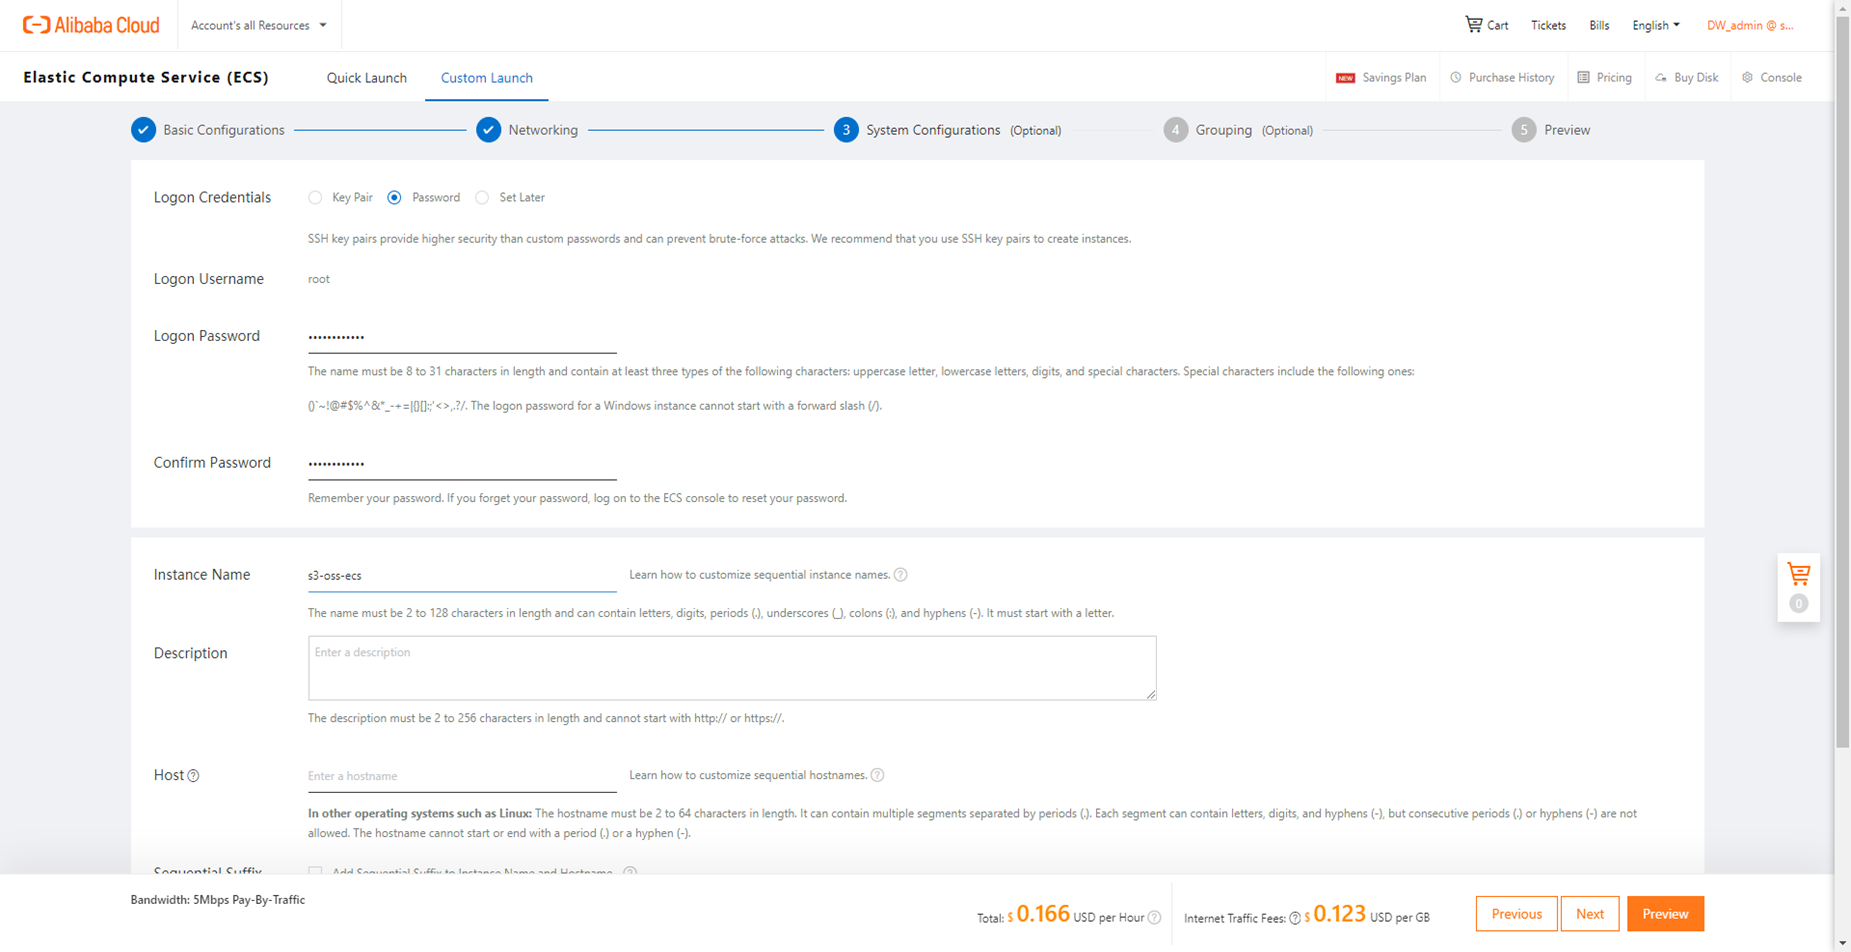The height and width of the screenshot is (952, 1851).
Task: Click the root logon username value
Action: [319, 279]
